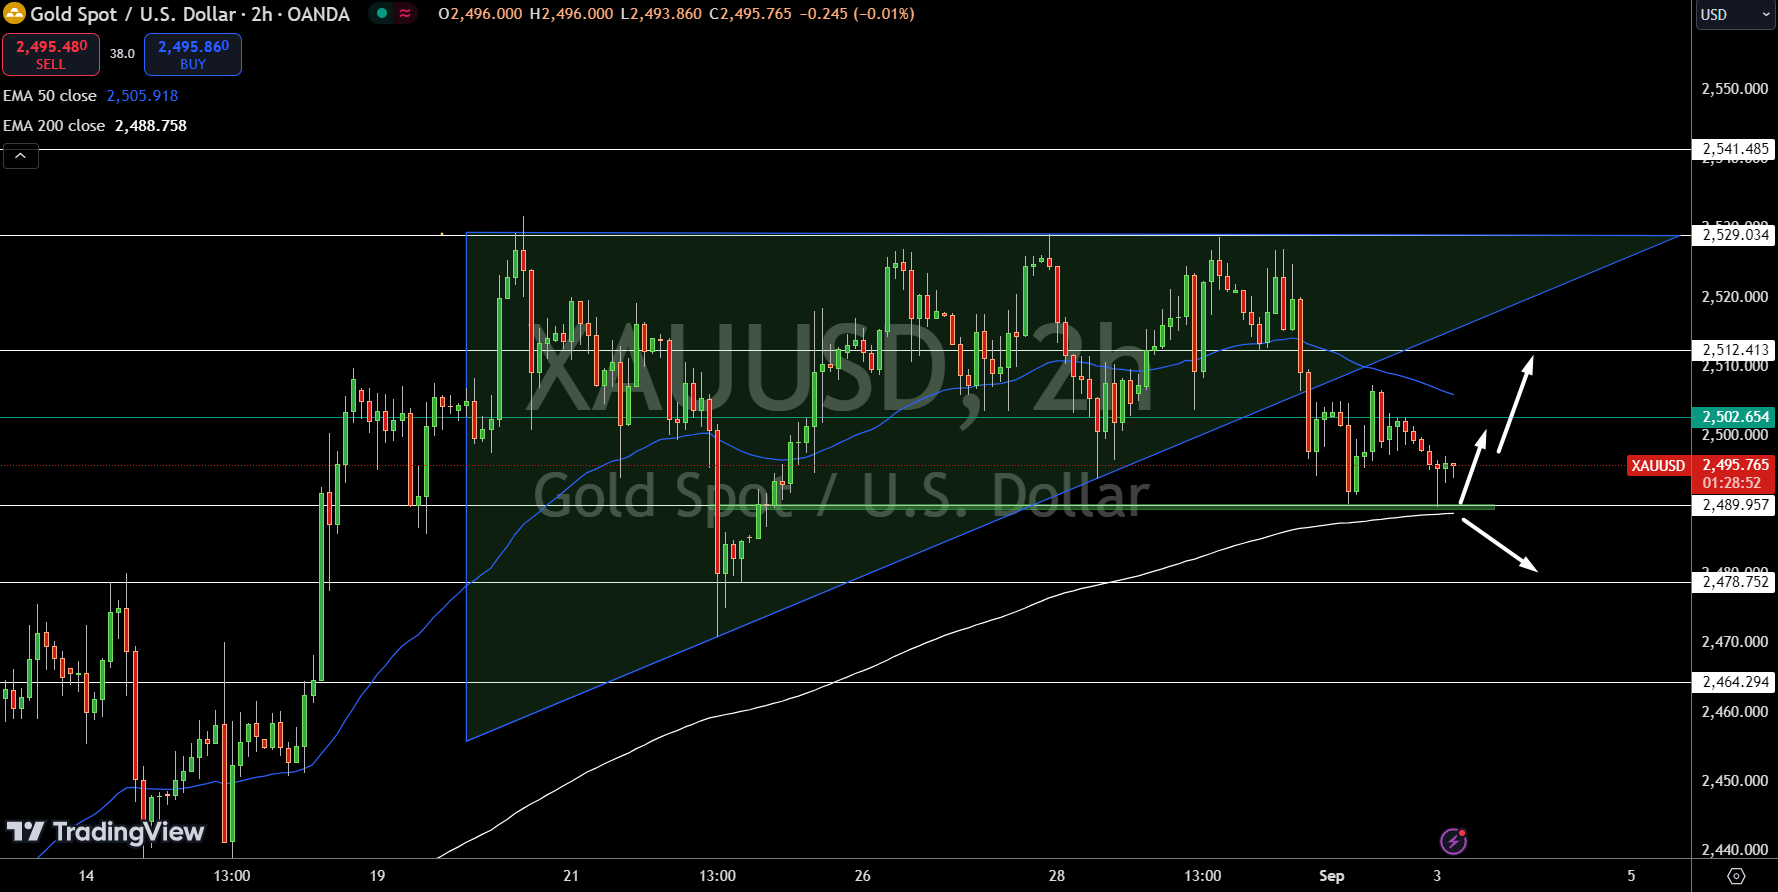Click the green market status dot
Viewport: 1778px width, 892px height.
382,14
